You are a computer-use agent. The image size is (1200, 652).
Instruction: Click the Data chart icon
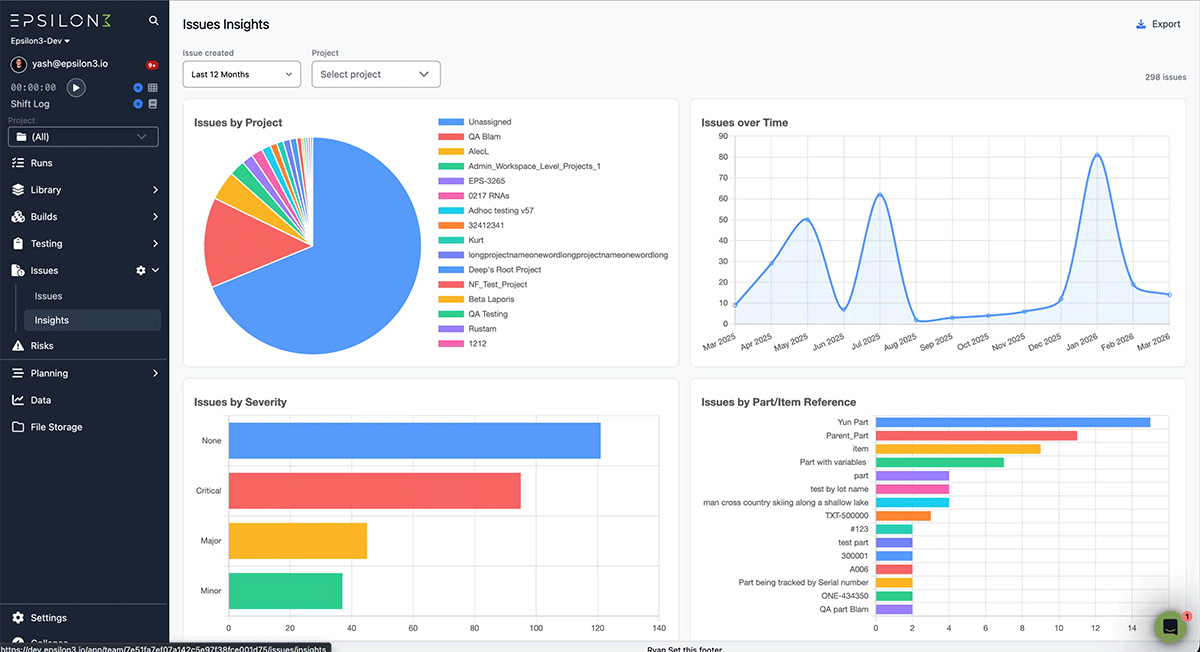(x=18, y=400)
